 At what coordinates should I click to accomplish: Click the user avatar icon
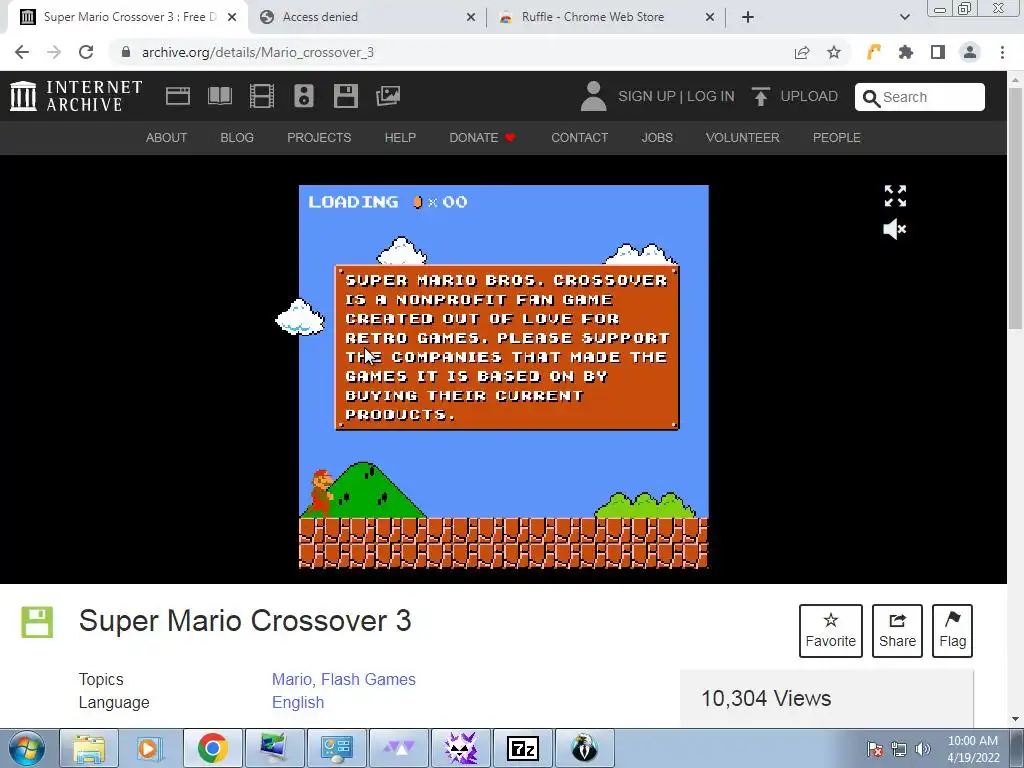(593, 96)
